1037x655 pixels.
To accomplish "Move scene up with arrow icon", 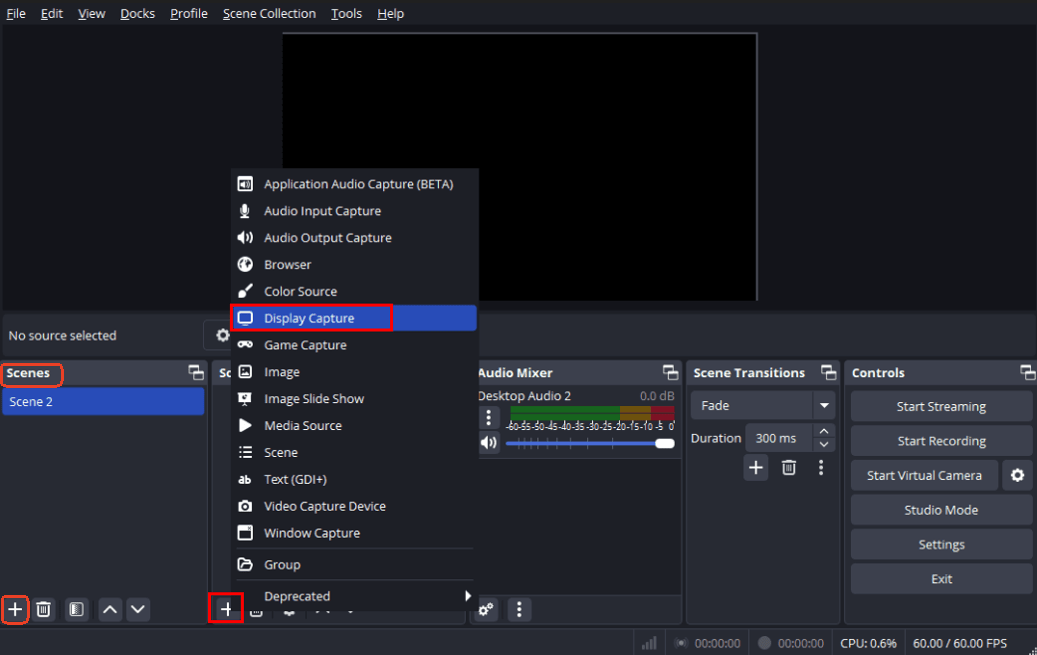I will (110, 609).
